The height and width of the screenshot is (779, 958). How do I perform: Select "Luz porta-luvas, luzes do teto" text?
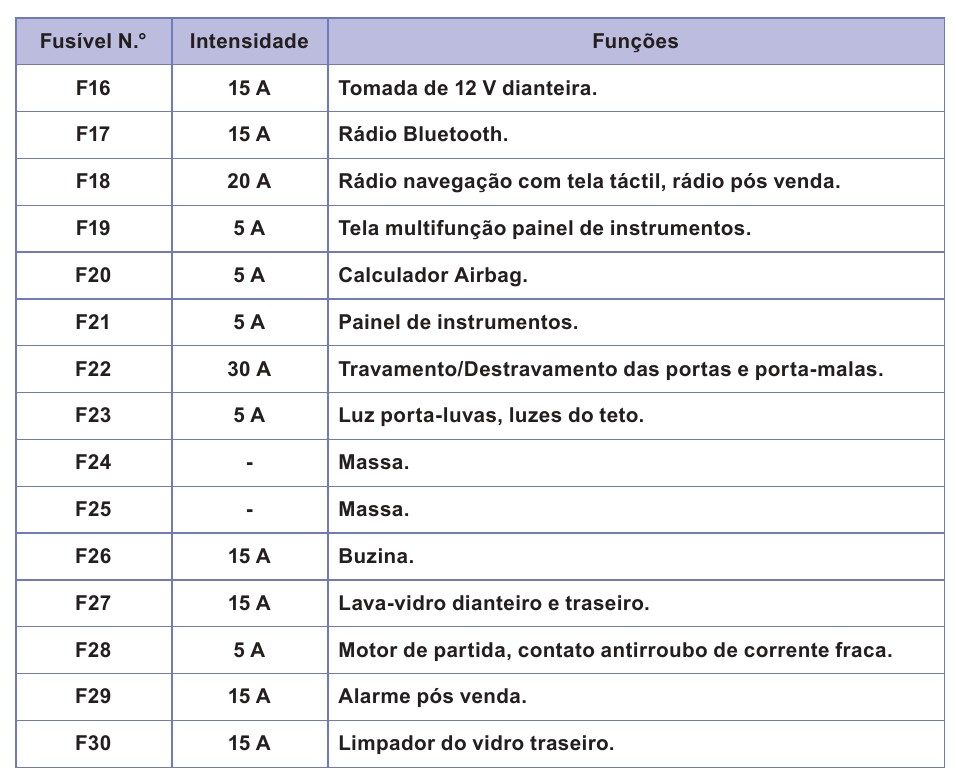(491, 415)
